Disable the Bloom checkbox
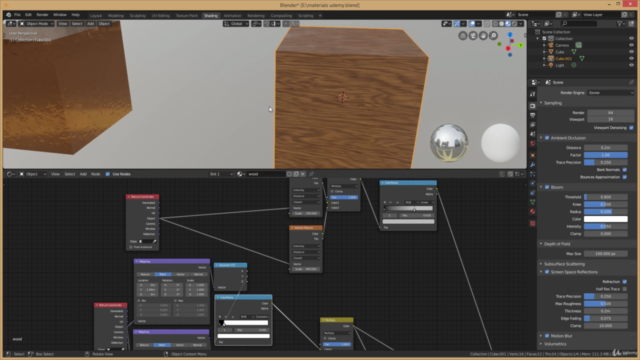640x360 pixels. coord(547,187)
